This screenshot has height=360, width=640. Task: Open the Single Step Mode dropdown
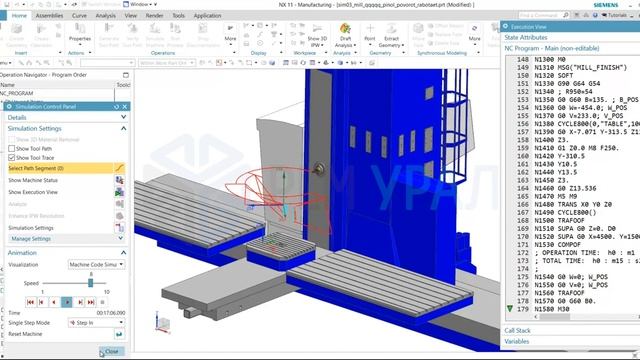coord(96,322)
